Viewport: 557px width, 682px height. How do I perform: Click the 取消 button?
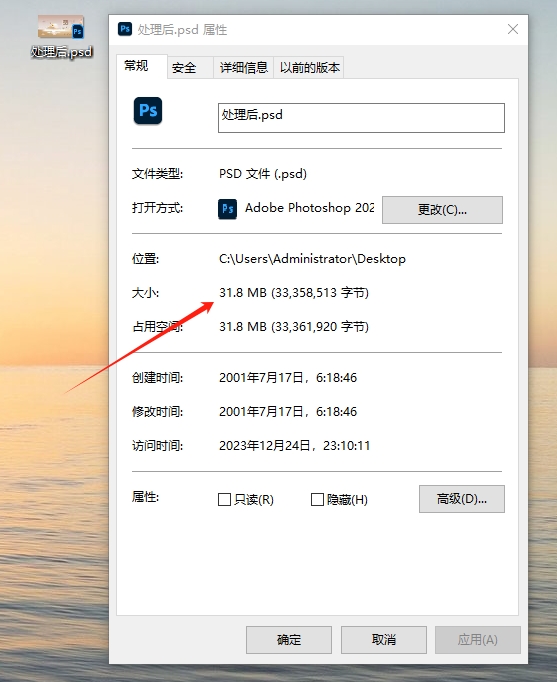pyautogui.click(x=384, y=640)
